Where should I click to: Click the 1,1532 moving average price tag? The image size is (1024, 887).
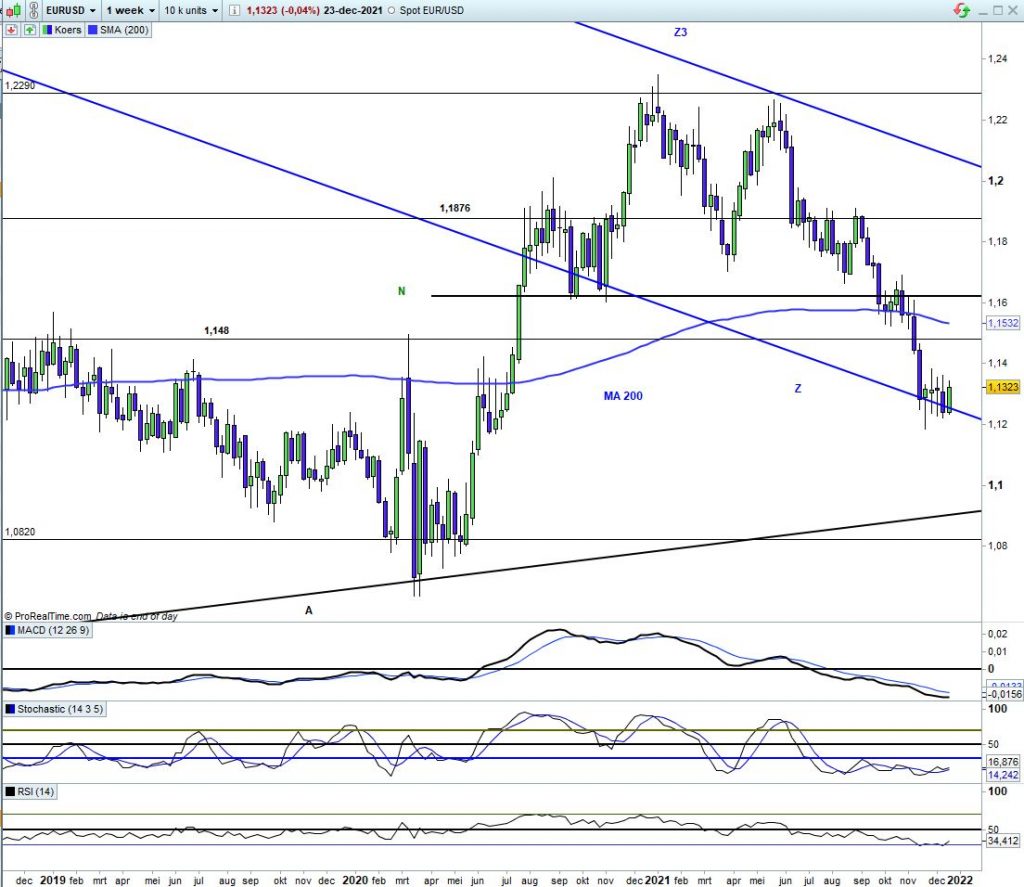point(1003,324)
